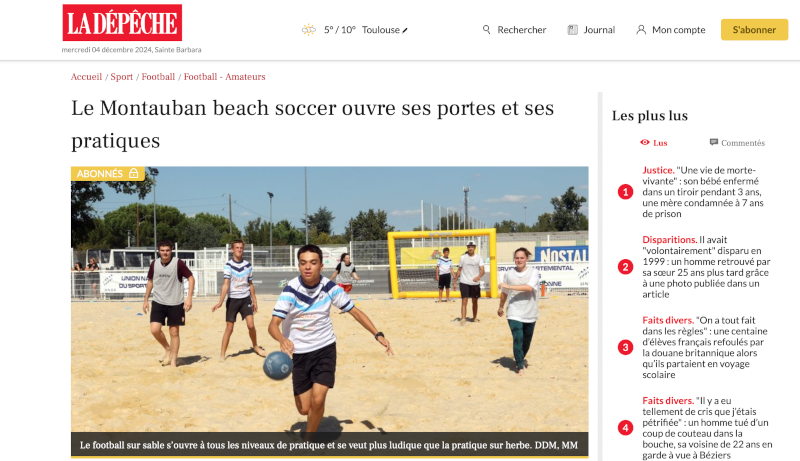Image resolution: width=800 pixels, height=461 pixels.
Task: Click the Mon compte user icon
Action: [x=641, y=30]
